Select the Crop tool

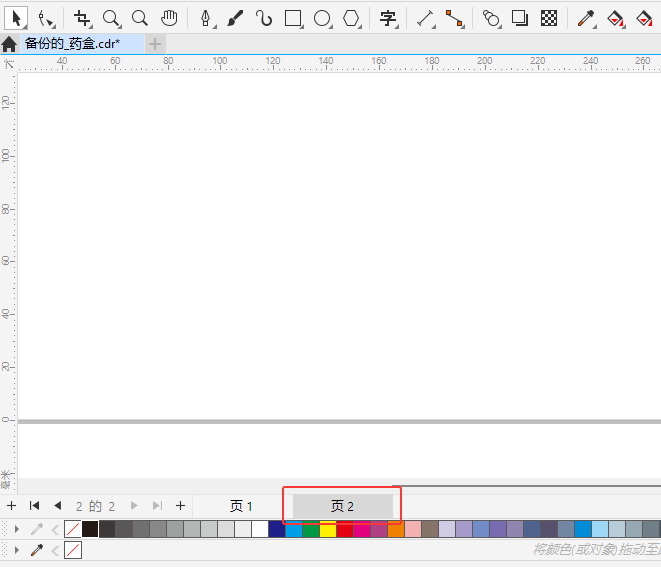[82, 19]
